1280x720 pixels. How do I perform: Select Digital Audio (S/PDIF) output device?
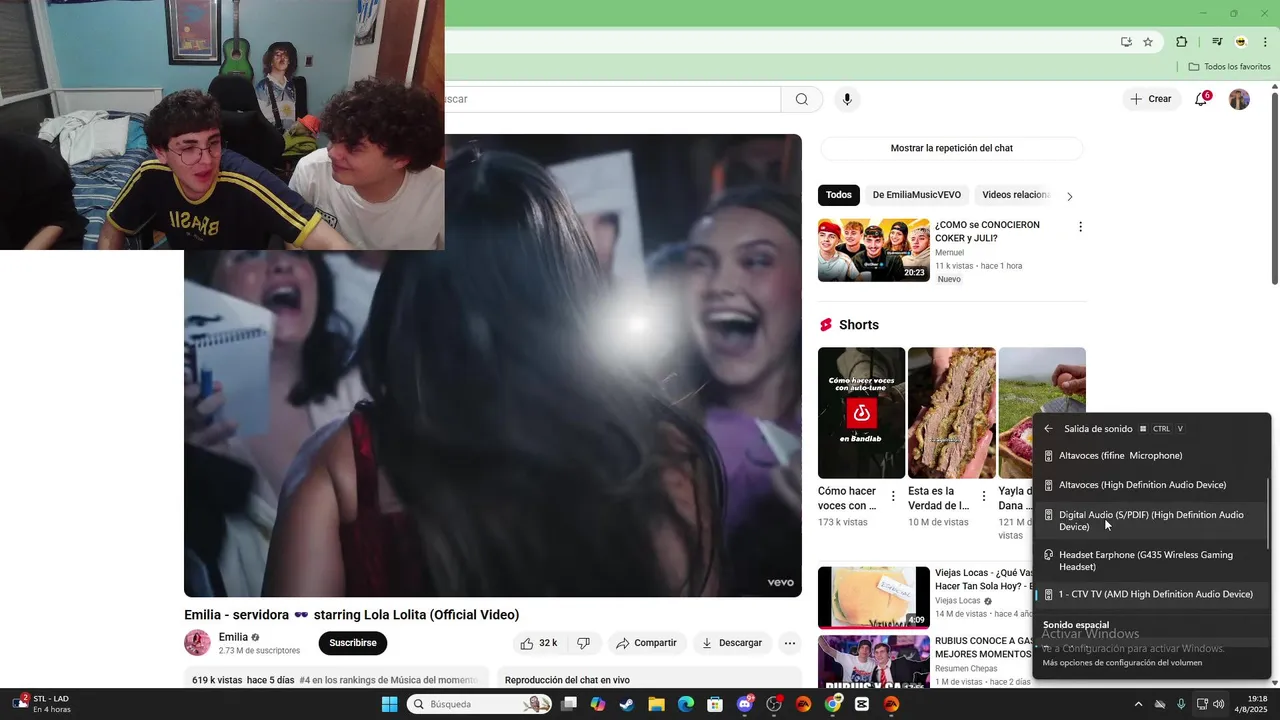(1150, 521)
